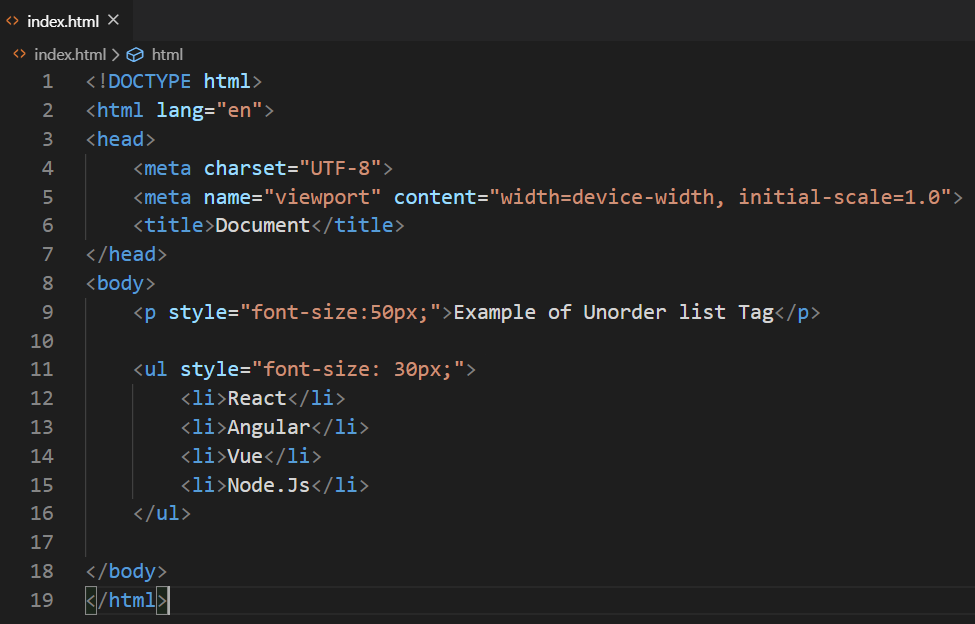Click the html symbol breadcrumb
The height and width of the screenshot is (624, 975).
pyautogui.click(x=167, y=55)
